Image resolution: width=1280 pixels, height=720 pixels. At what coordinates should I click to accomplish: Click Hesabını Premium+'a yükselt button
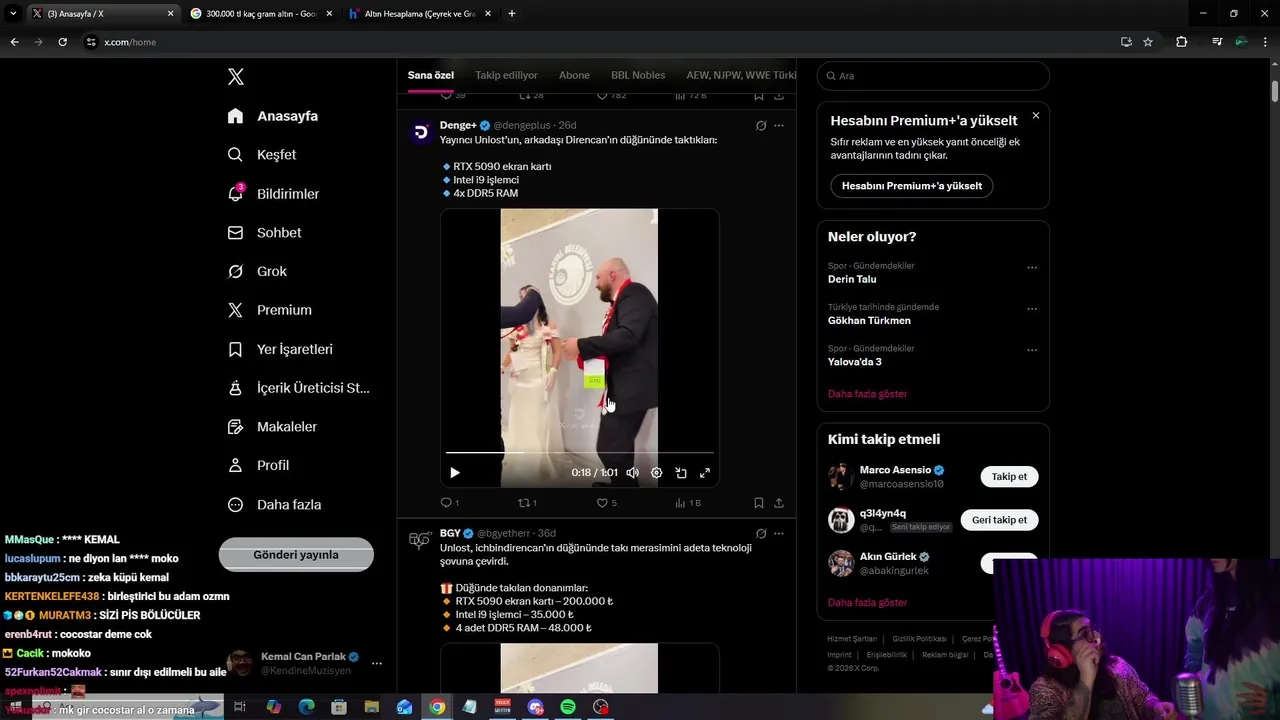click(x=912, y=186)
